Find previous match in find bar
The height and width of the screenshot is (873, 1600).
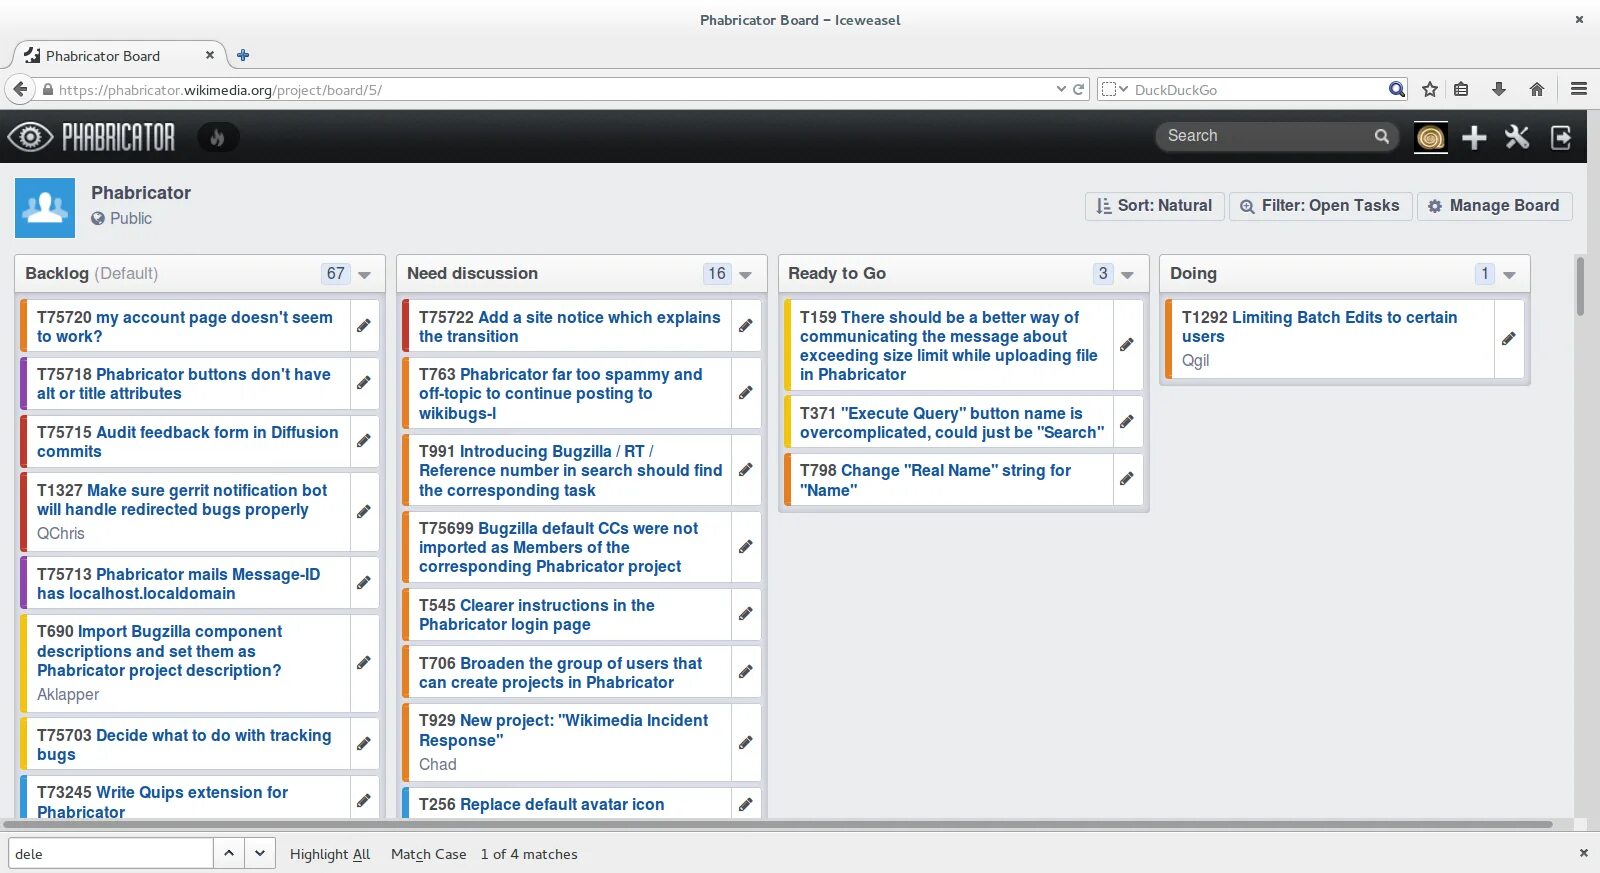click(229, 853)
